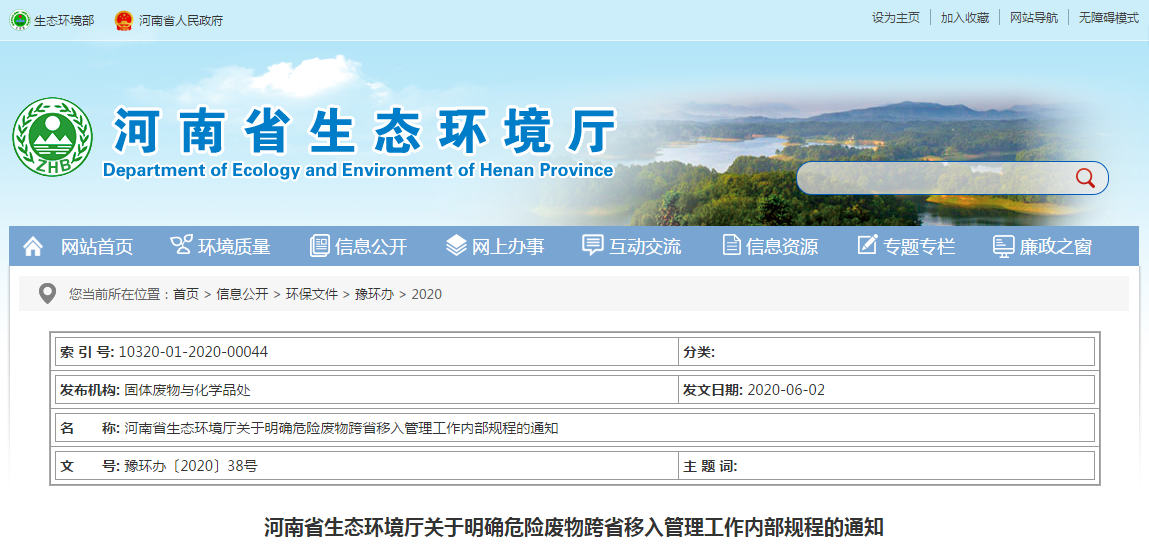
Task: Click index number 10320-01-2020-00044
Action: click(x=193, y=352)
